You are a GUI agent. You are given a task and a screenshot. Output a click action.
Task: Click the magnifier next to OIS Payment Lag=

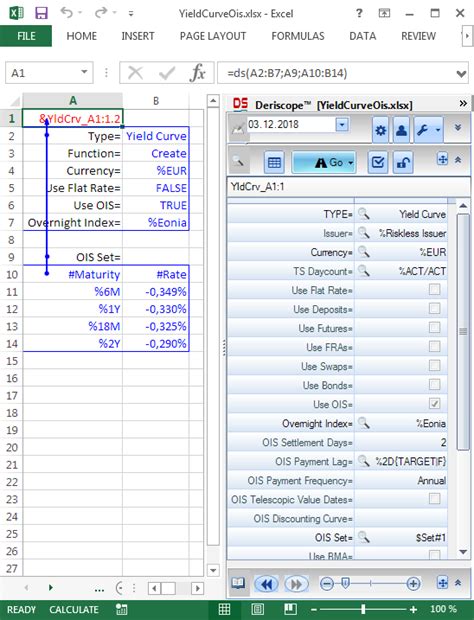[x=363, y=461]
